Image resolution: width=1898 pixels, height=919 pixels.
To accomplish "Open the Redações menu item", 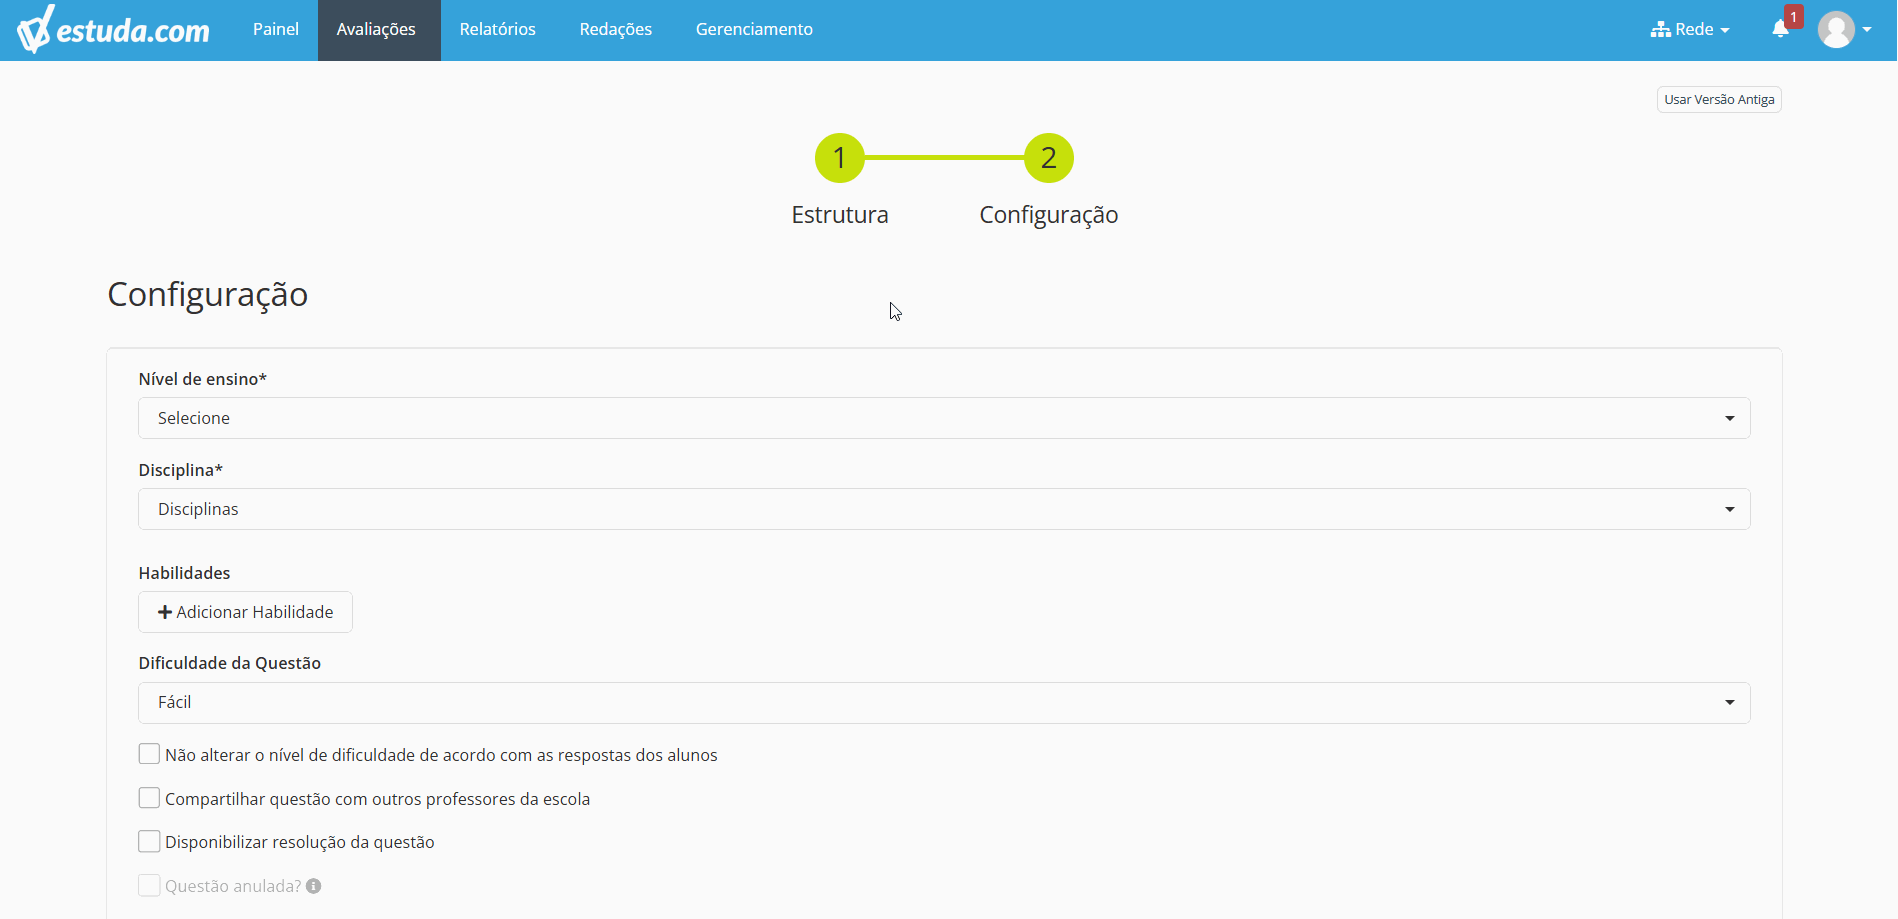I will click(616, 30).
